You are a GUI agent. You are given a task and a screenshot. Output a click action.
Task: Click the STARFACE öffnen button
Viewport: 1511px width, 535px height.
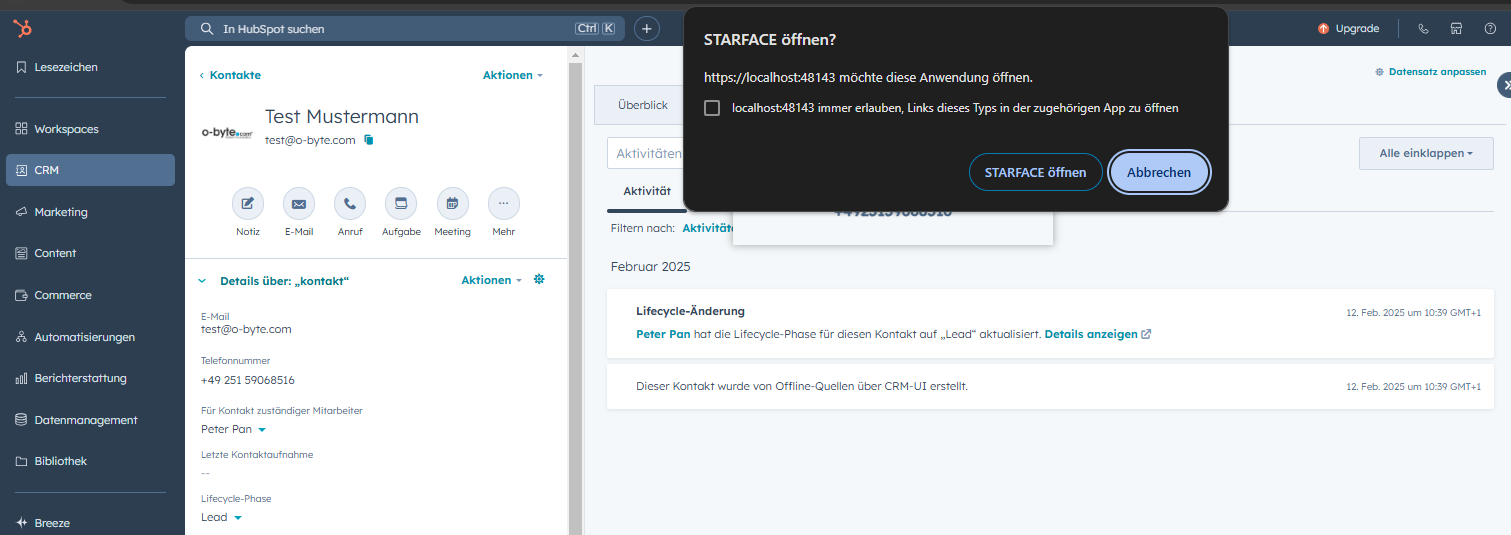pyautogui.click(x=1035, y=172)
